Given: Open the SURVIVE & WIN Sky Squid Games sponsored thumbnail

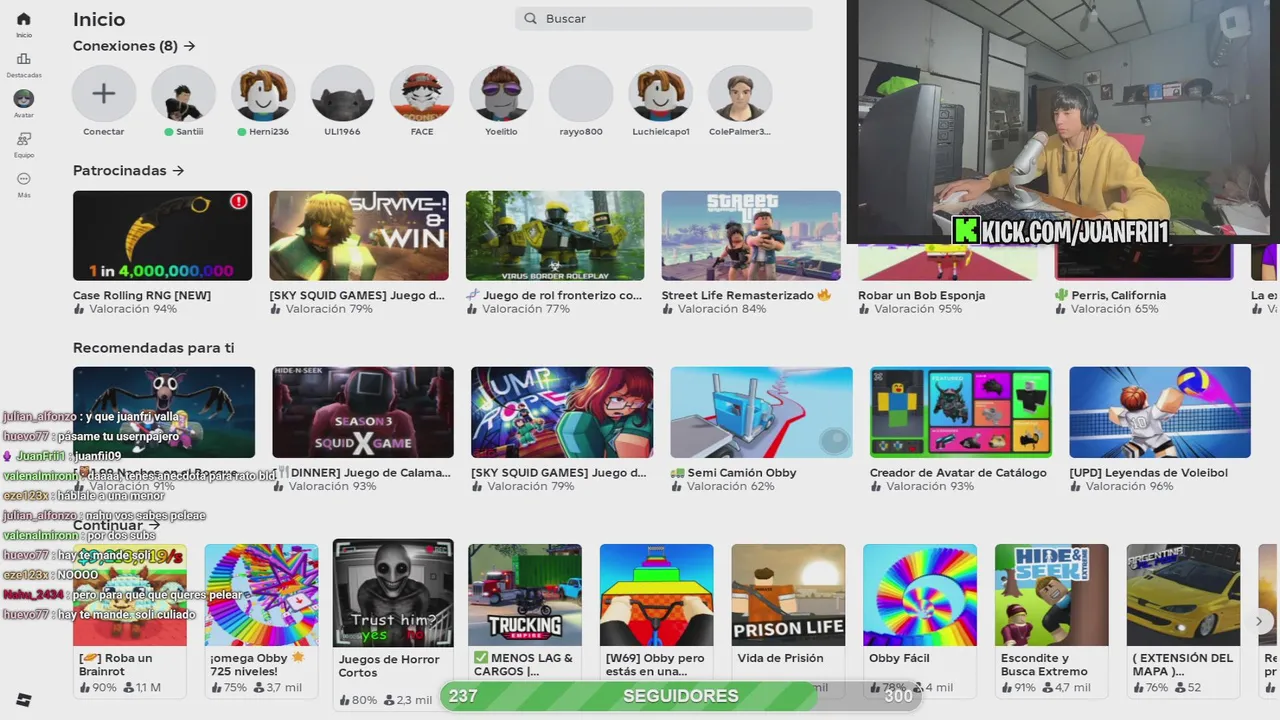Looking at the screenshot, I should 359,236.
